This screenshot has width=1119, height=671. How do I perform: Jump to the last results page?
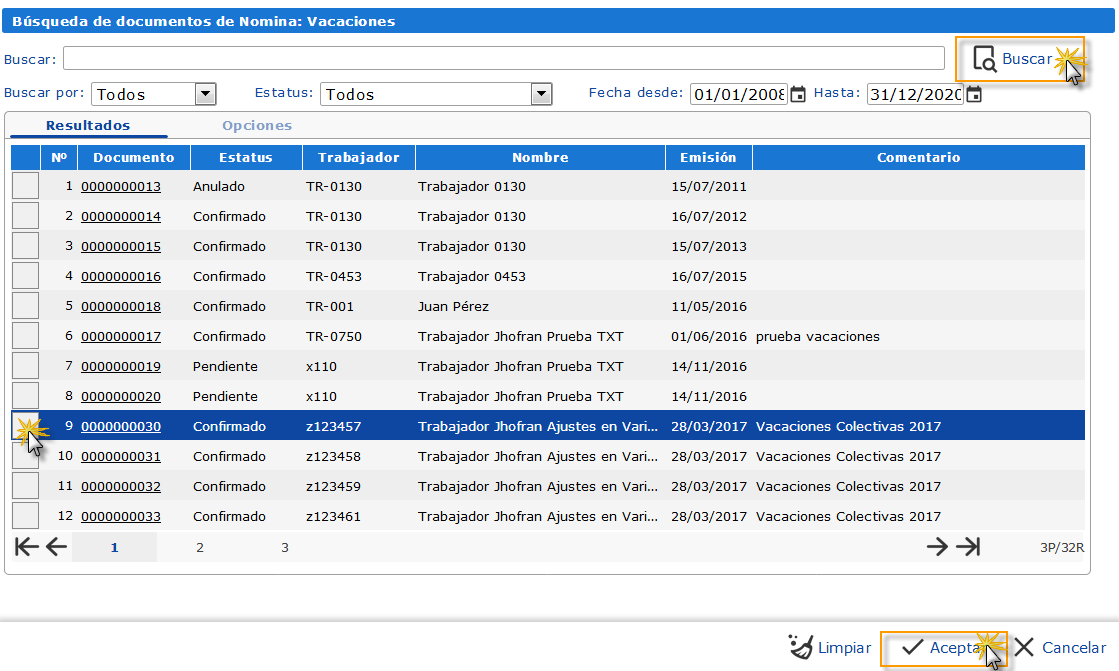967,546
